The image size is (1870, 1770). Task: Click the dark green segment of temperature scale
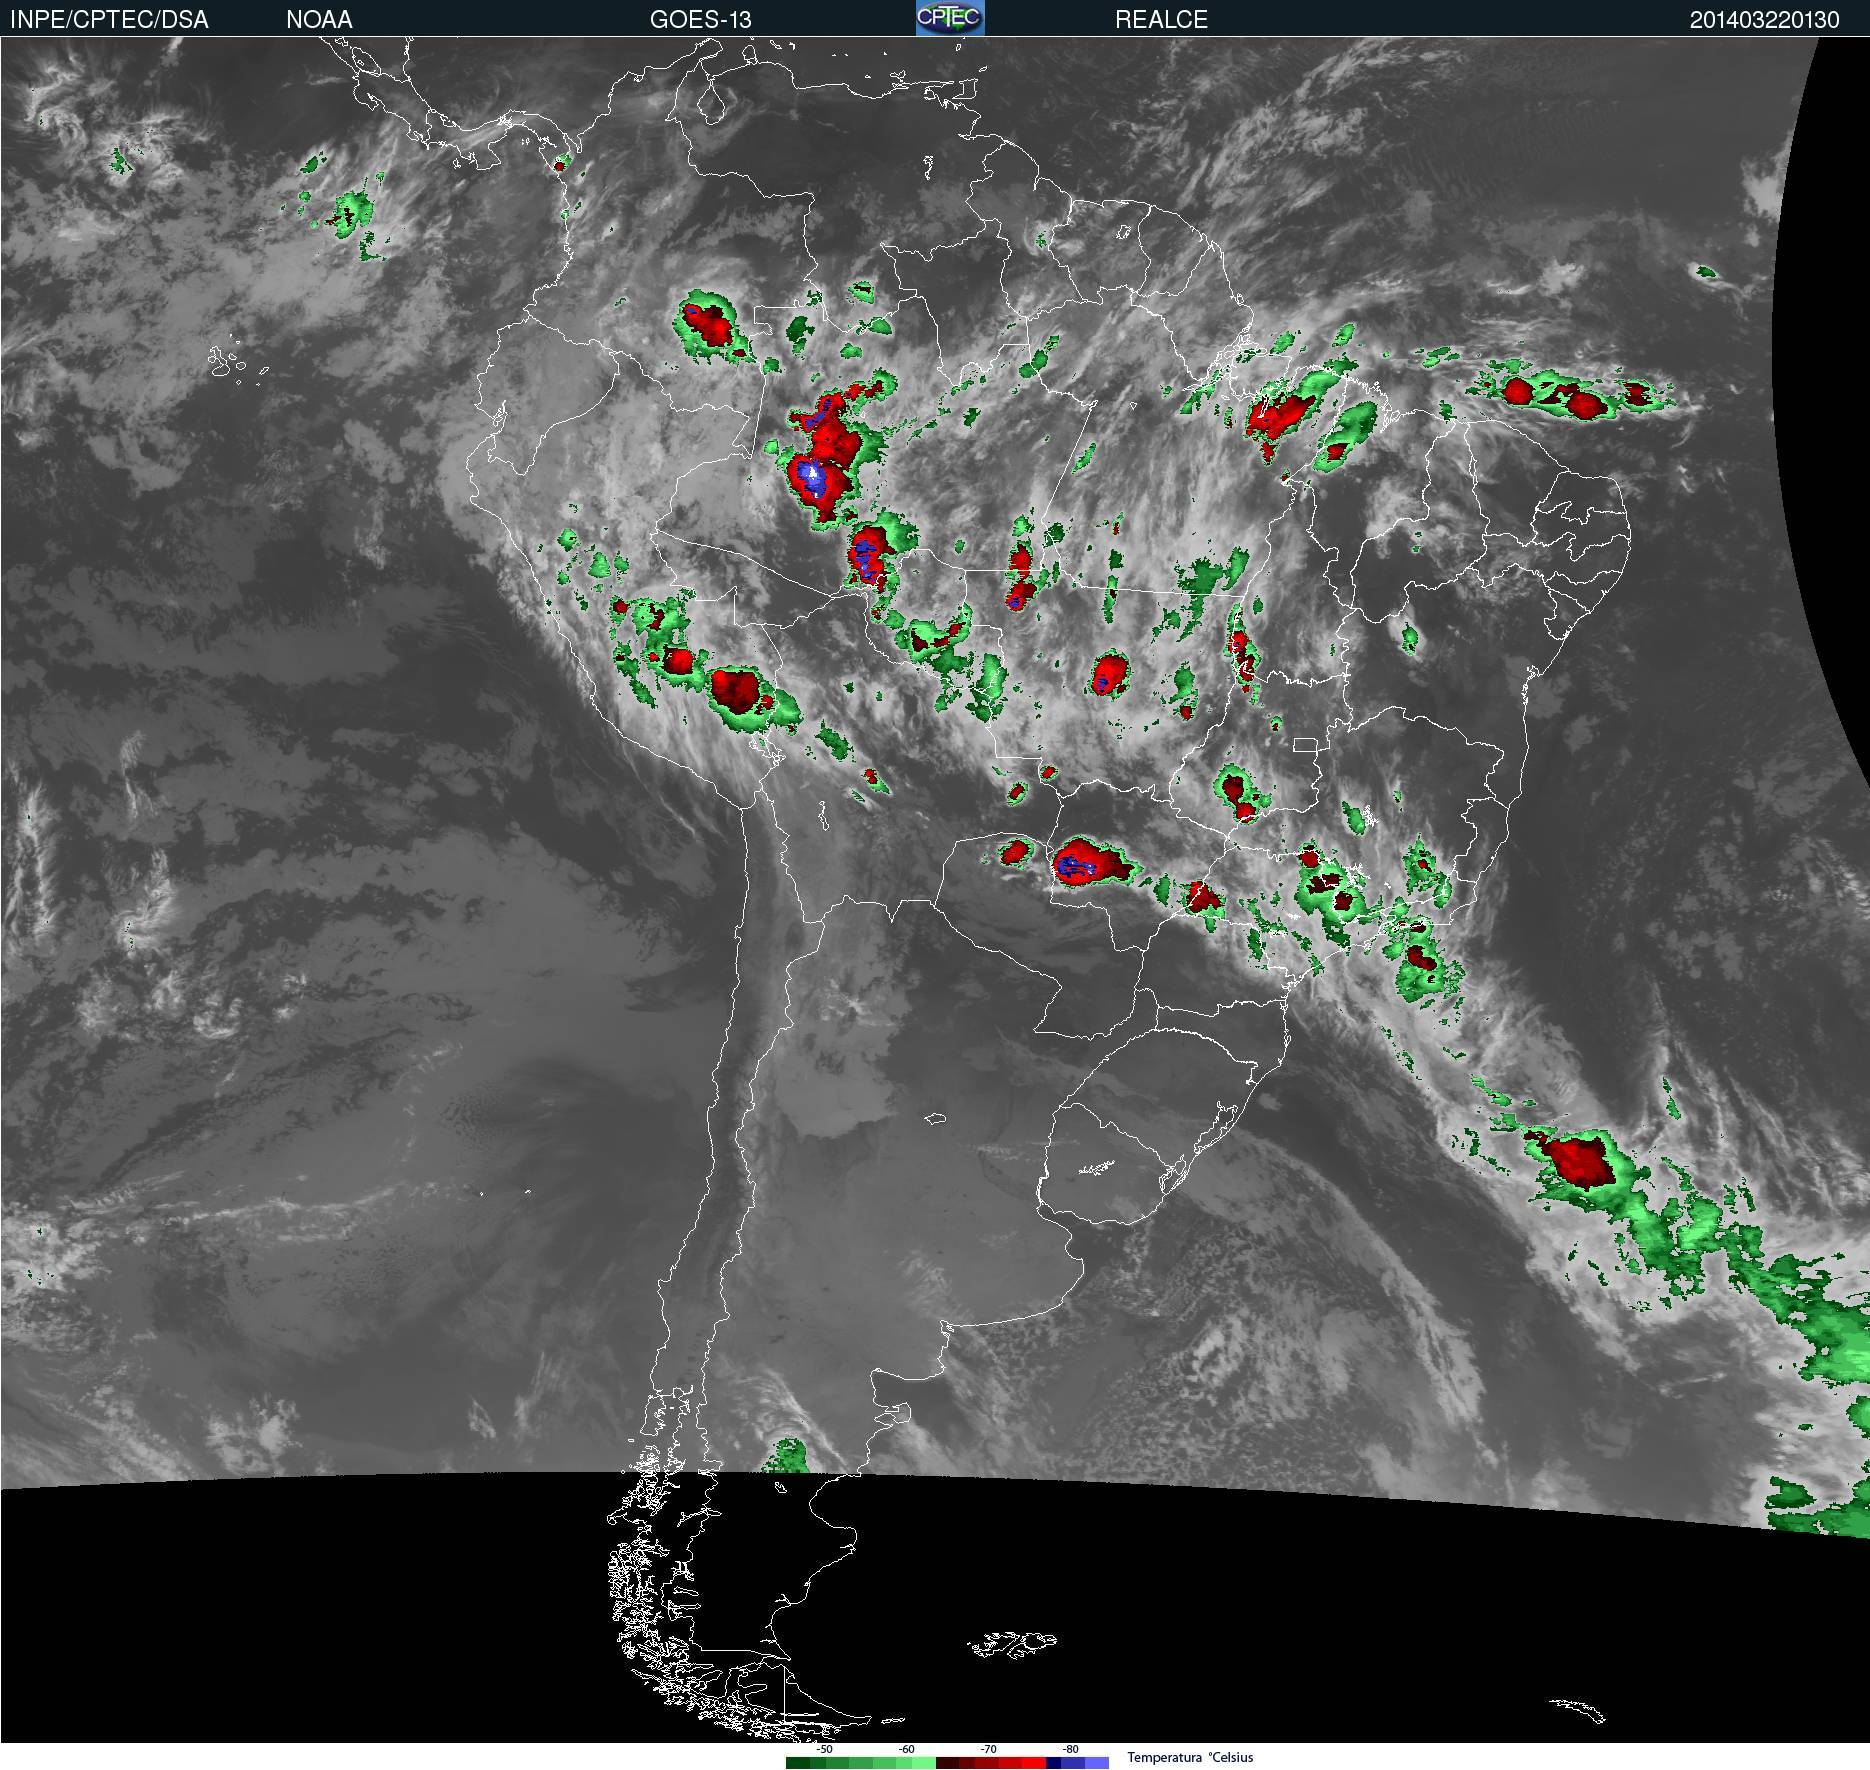798,1762
